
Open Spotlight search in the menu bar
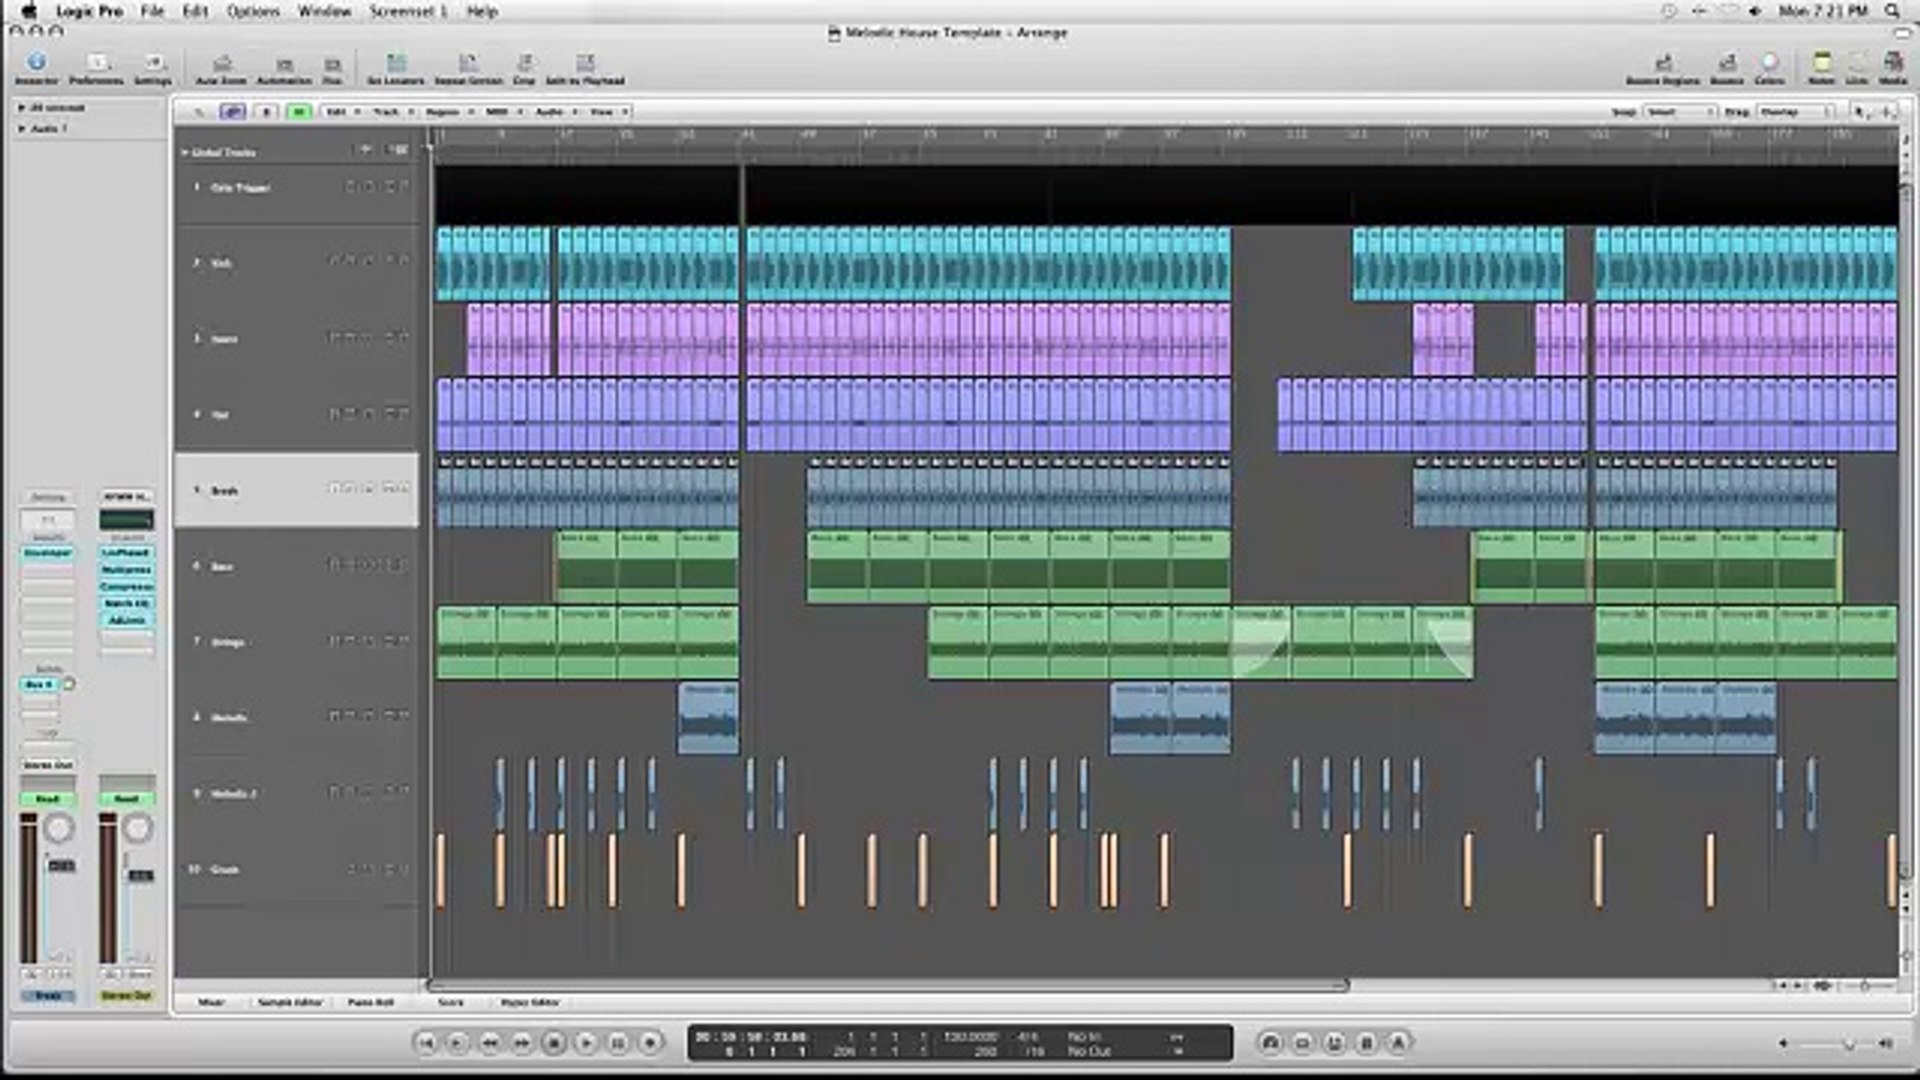(1892, 11)
